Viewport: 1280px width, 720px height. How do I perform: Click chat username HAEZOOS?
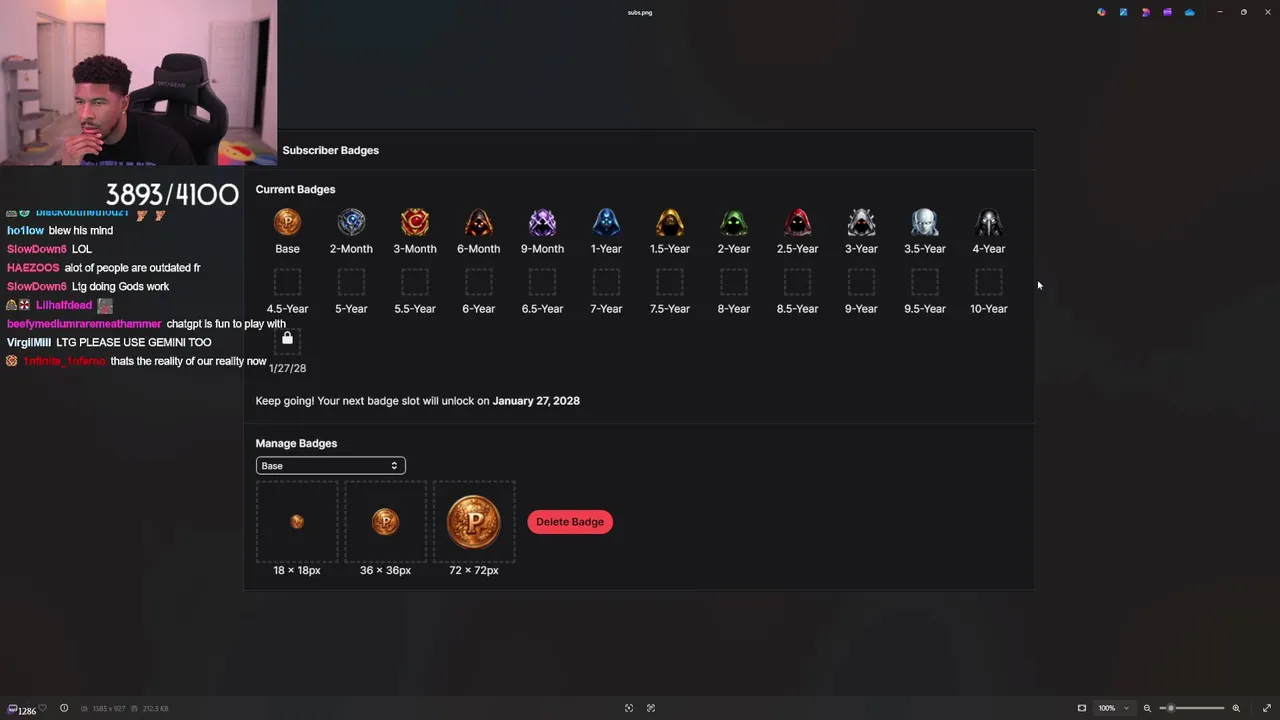(33, 268)
